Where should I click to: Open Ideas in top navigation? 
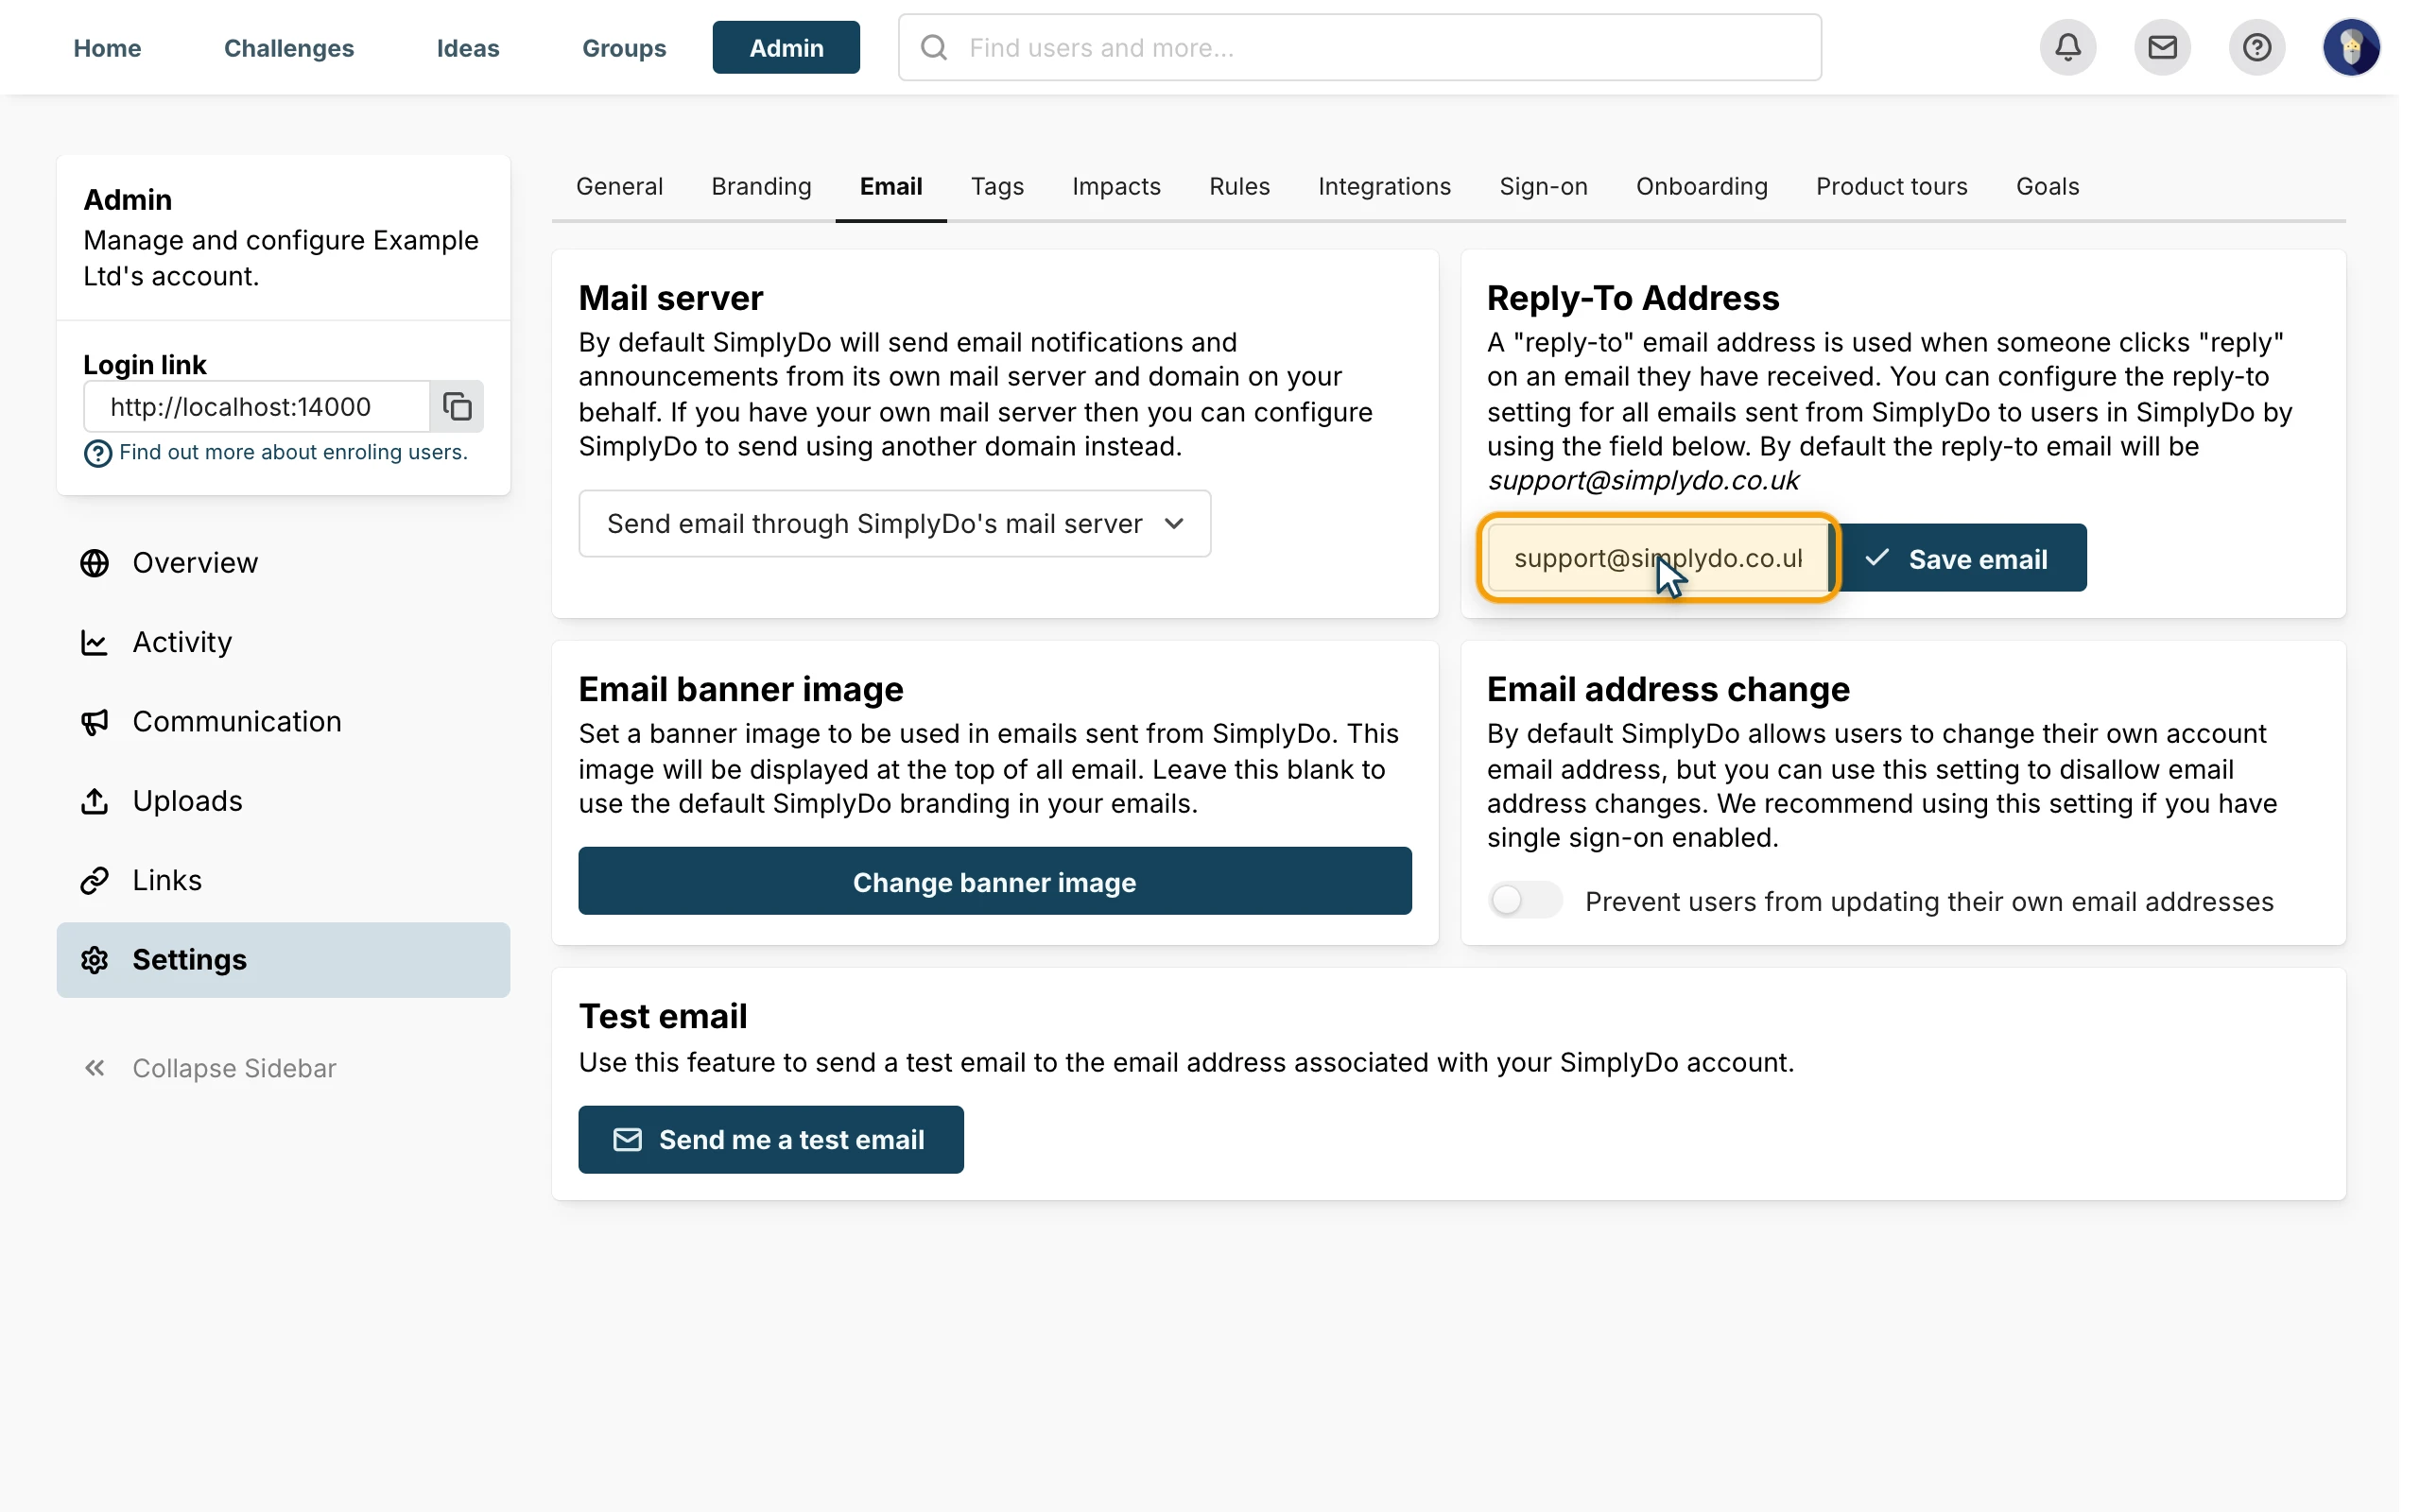[468, 47]
